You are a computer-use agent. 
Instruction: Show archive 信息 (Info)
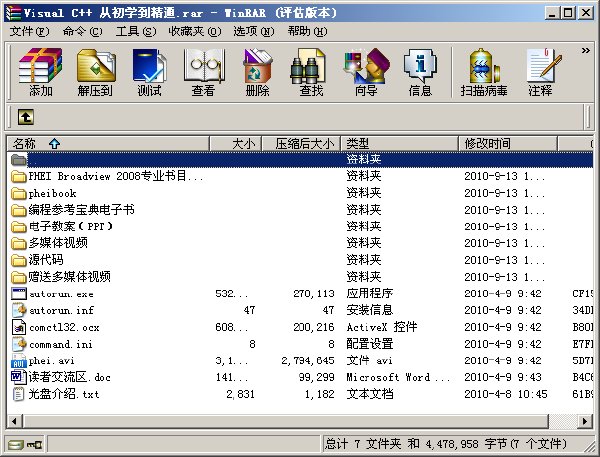420,72
